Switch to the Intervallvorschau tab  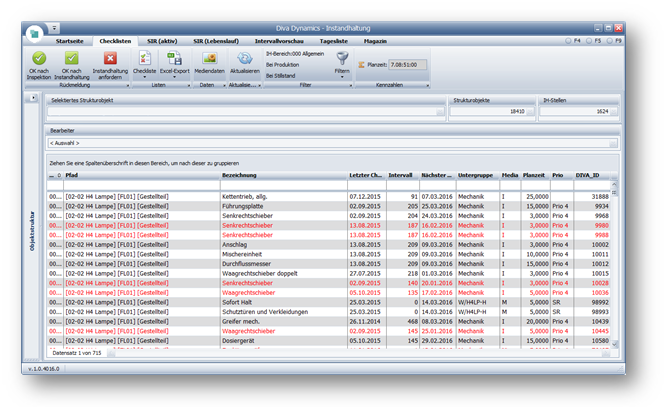[x=281, y=41]
